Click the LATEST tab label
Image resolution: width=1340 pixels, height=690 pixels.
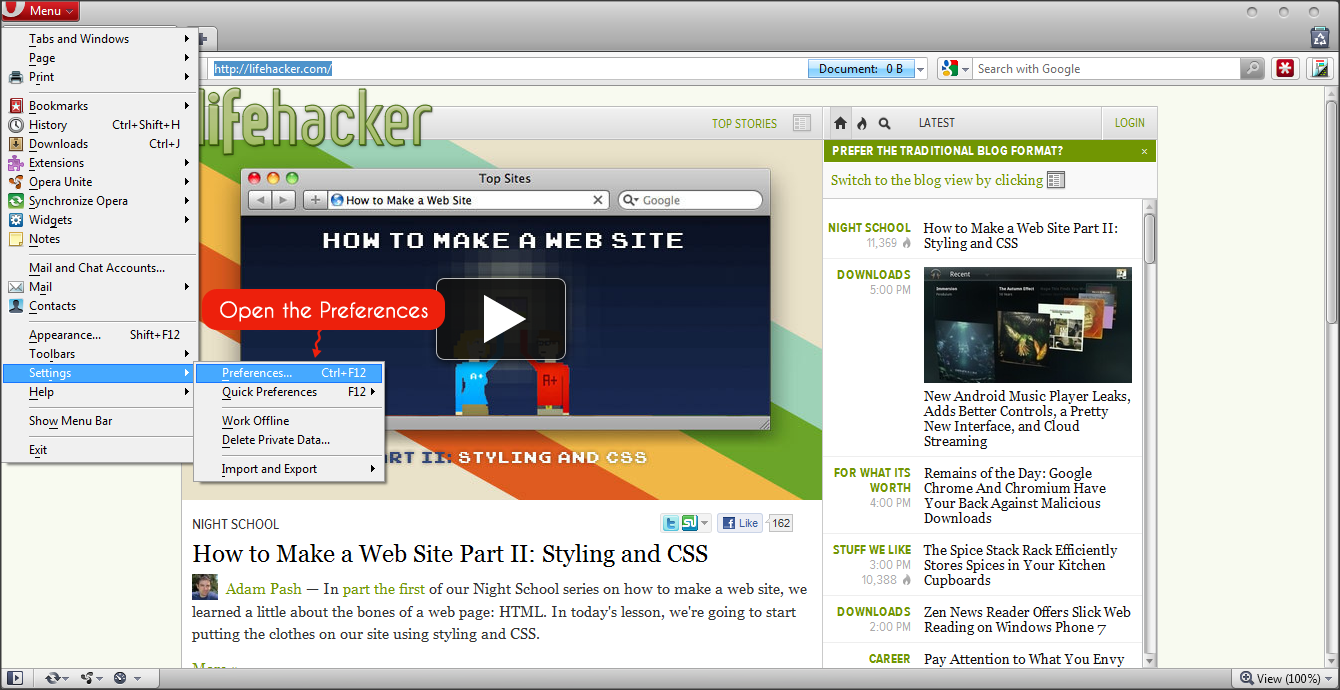tap(937, 123)
